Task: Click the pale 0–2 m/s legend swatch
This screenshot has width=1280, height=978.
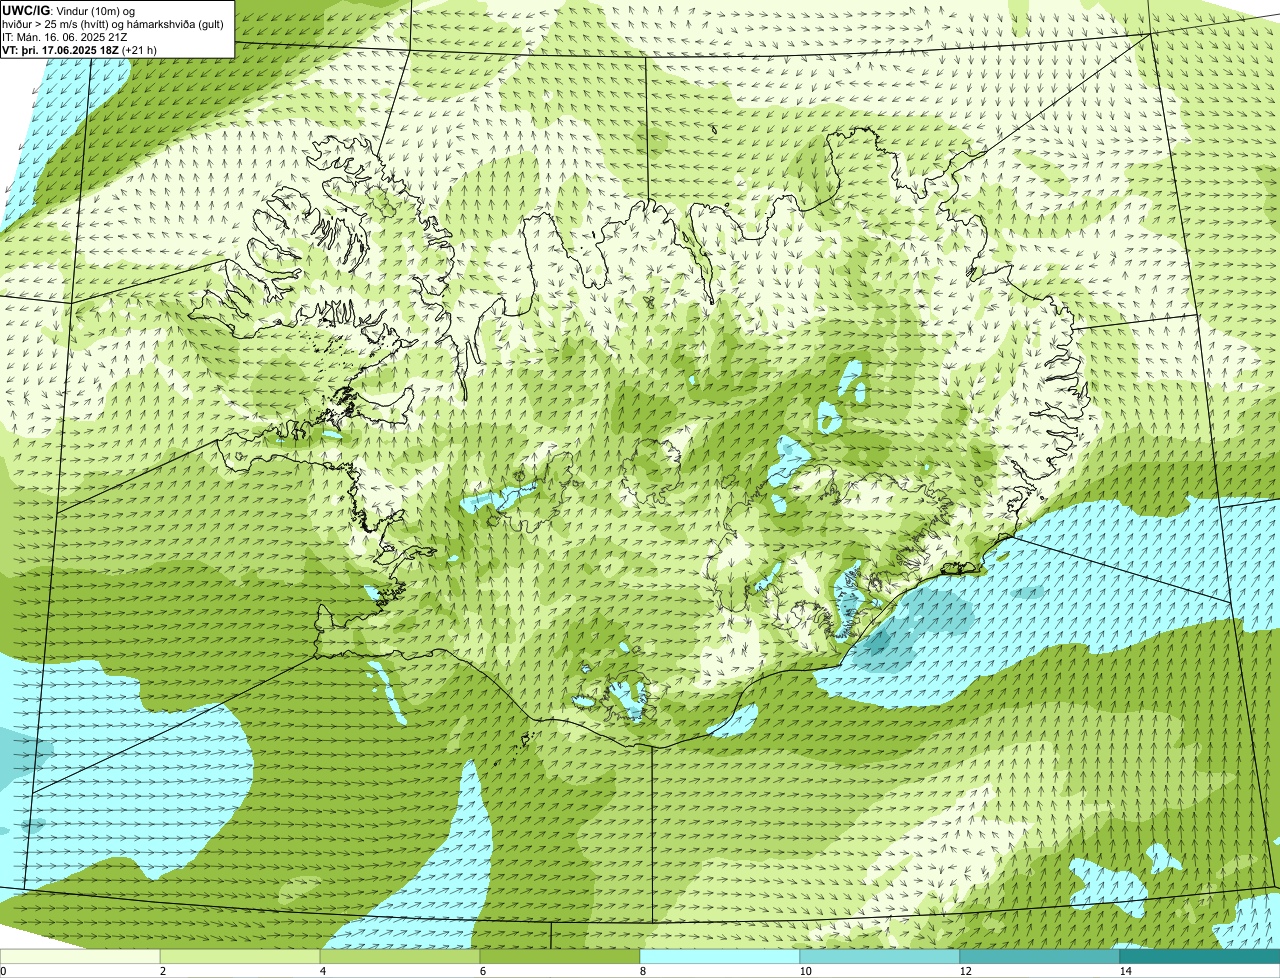Action: [x=80, y=956]
